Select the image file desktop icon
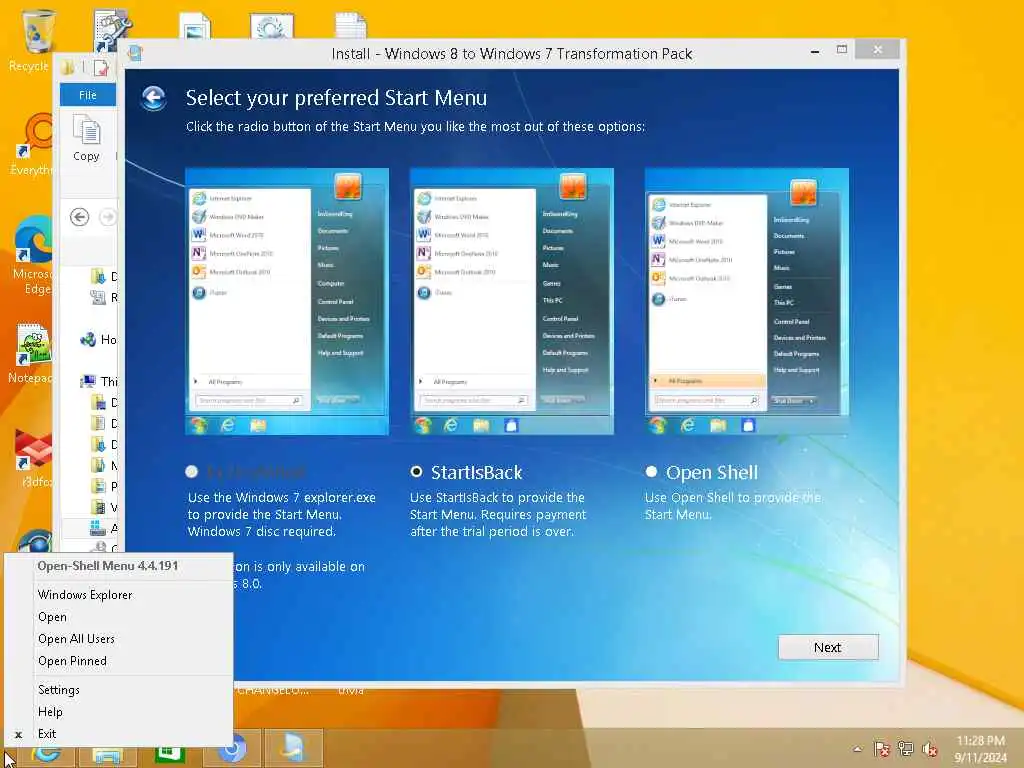 195,26
